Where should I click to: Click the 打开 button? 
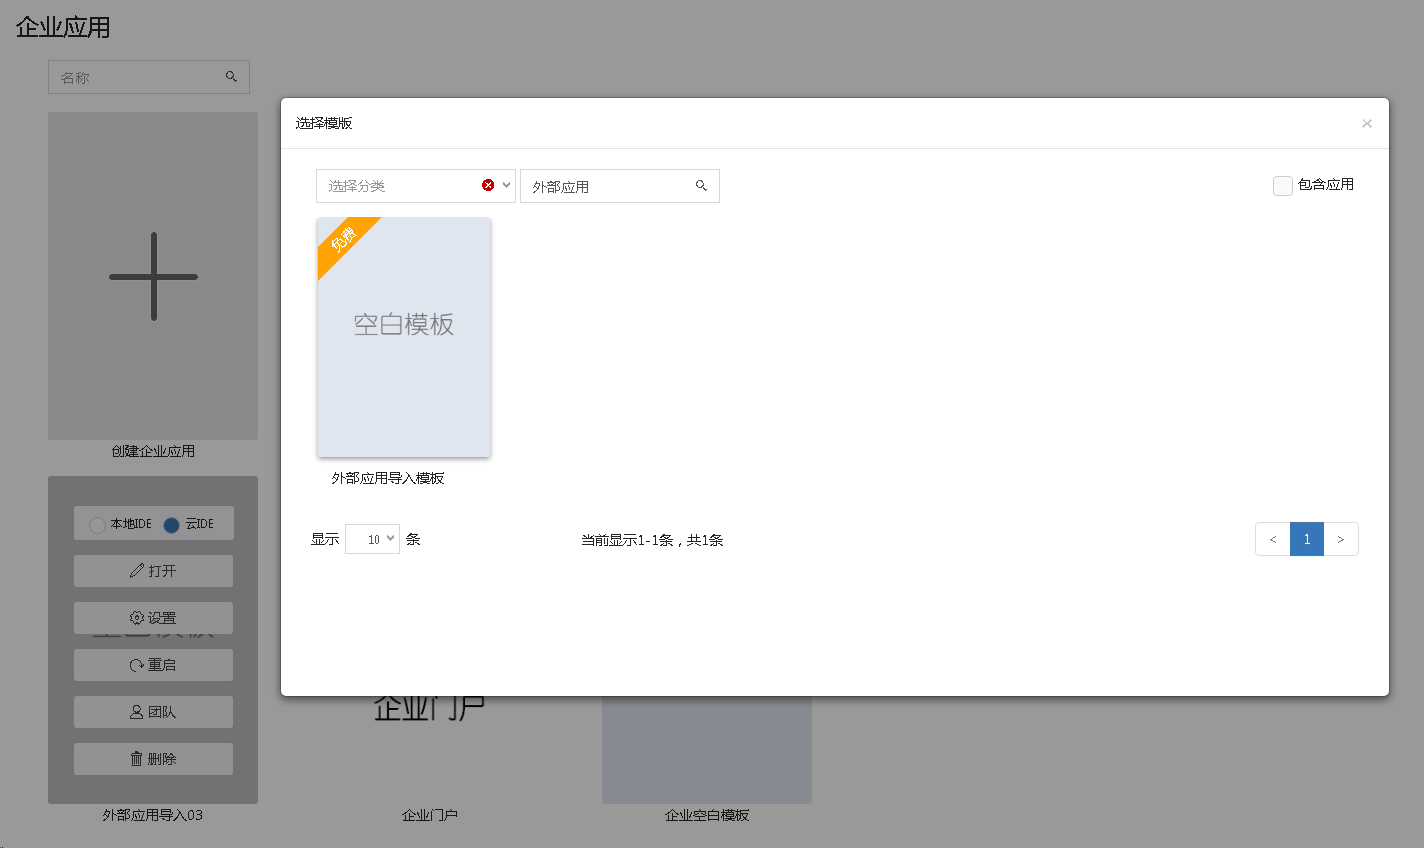coord(153,571)
